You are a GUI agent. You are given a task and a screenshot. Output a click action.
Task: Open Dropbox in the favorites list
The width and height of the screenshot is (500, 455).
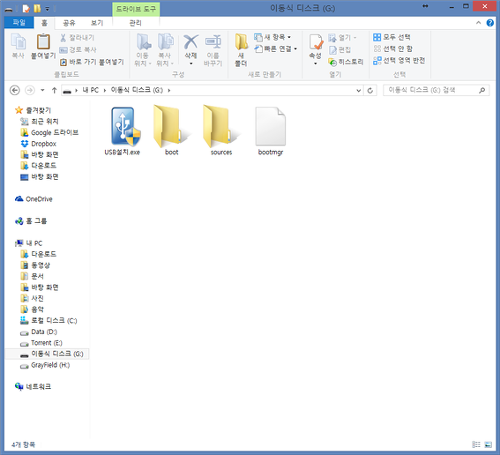click(38, 144)
